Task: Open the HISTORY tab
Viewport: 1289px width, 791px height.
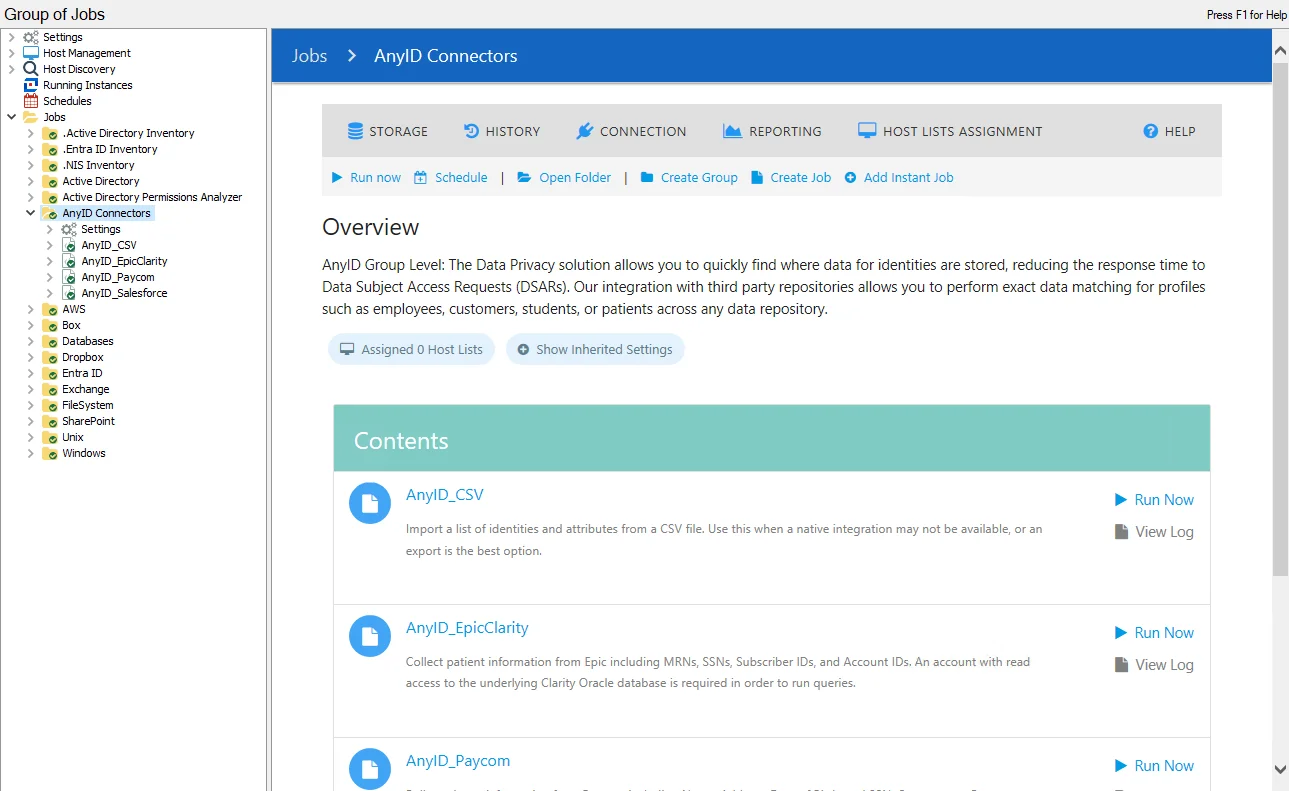Action: (502, 131)
